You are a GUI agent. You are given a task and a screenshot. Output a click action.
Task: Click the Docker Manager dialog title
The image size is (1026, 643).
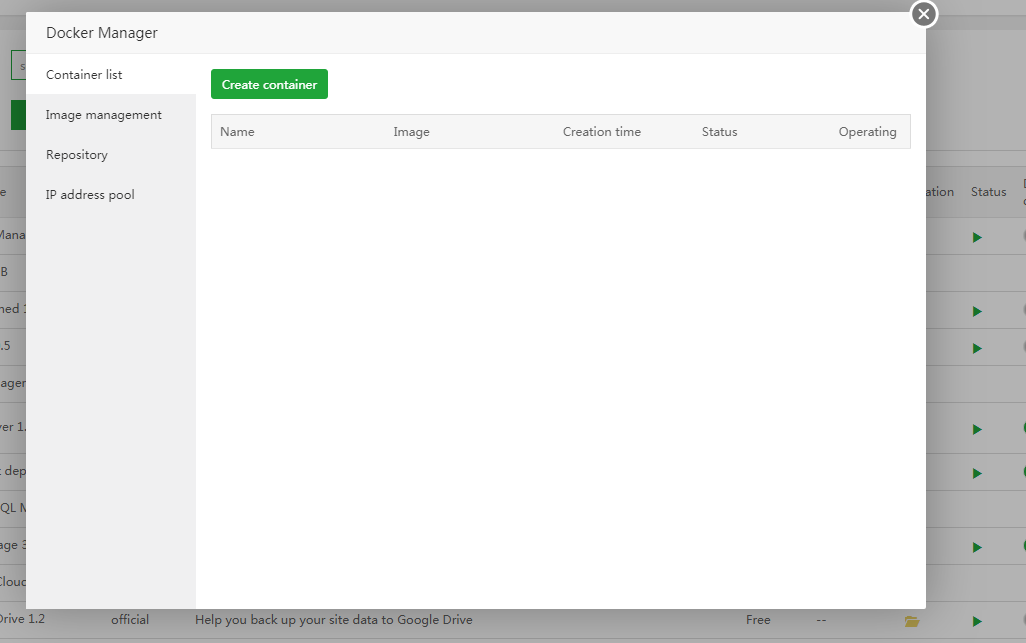click(101, 33)
